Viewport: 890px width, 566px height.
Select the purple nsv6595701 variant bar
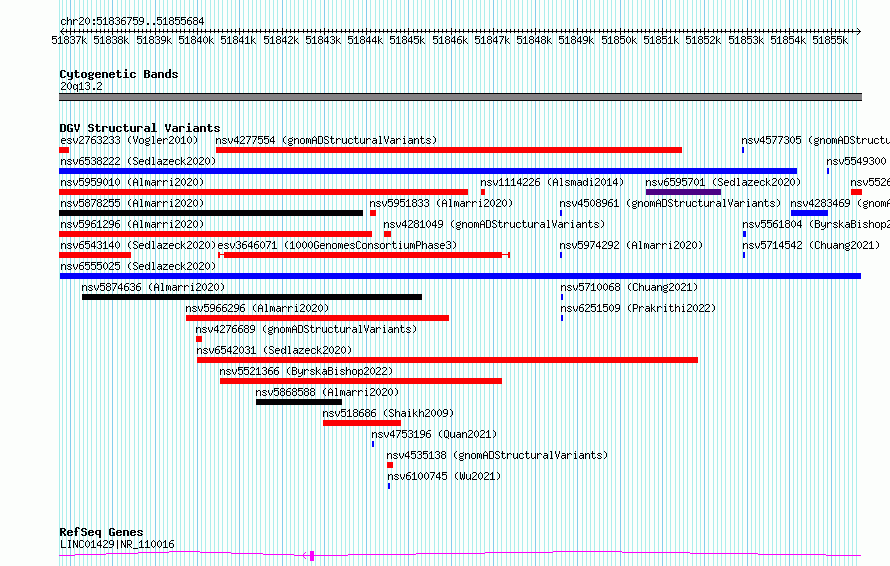(x=683, y=192)
